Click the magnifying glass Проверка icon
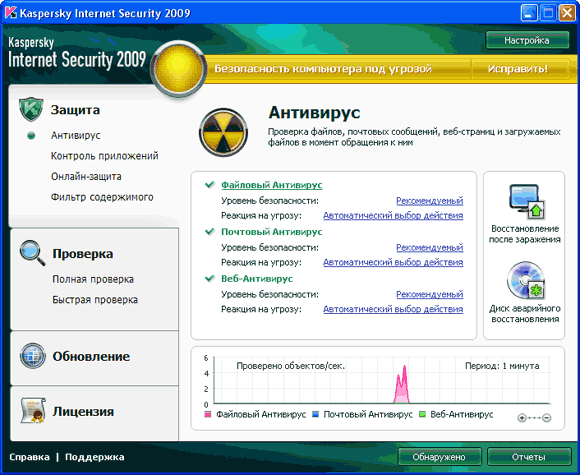 [x=33, y=253]
